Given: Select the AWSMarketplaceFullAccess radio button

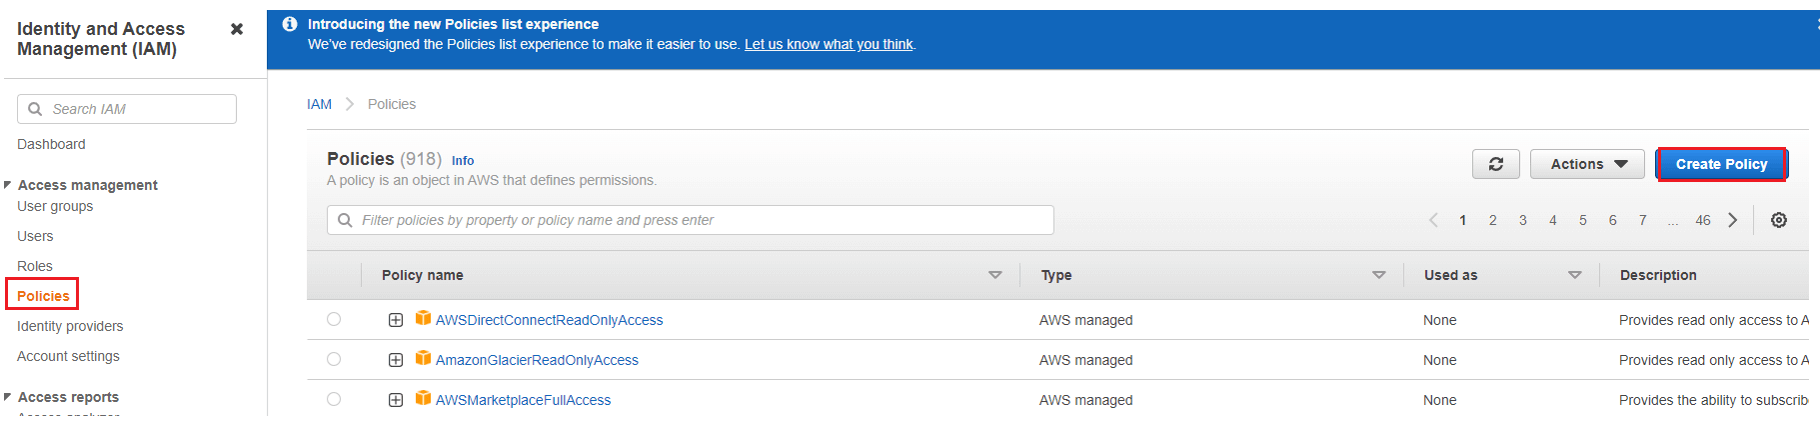Looking at the screenshot, I should [334, 399].
